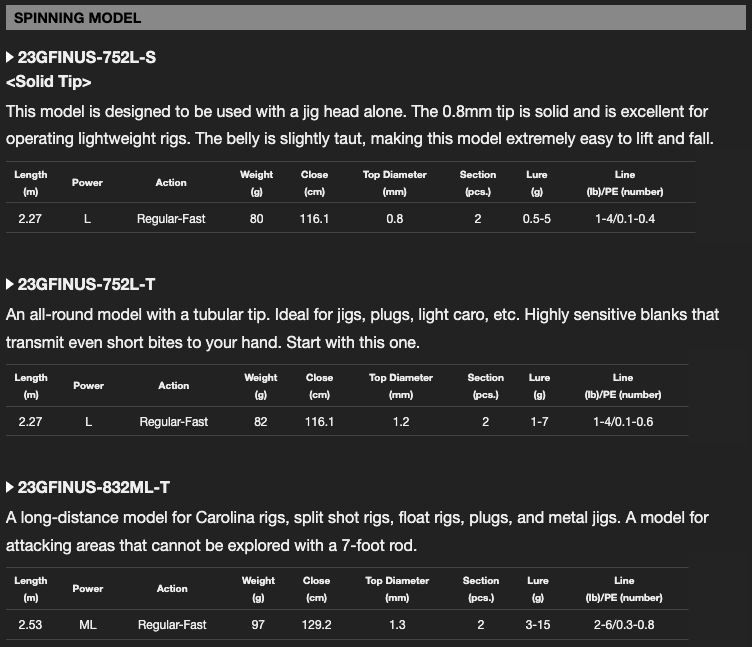Click the triangle beside 23GFINUS-832ML-T

10,487
